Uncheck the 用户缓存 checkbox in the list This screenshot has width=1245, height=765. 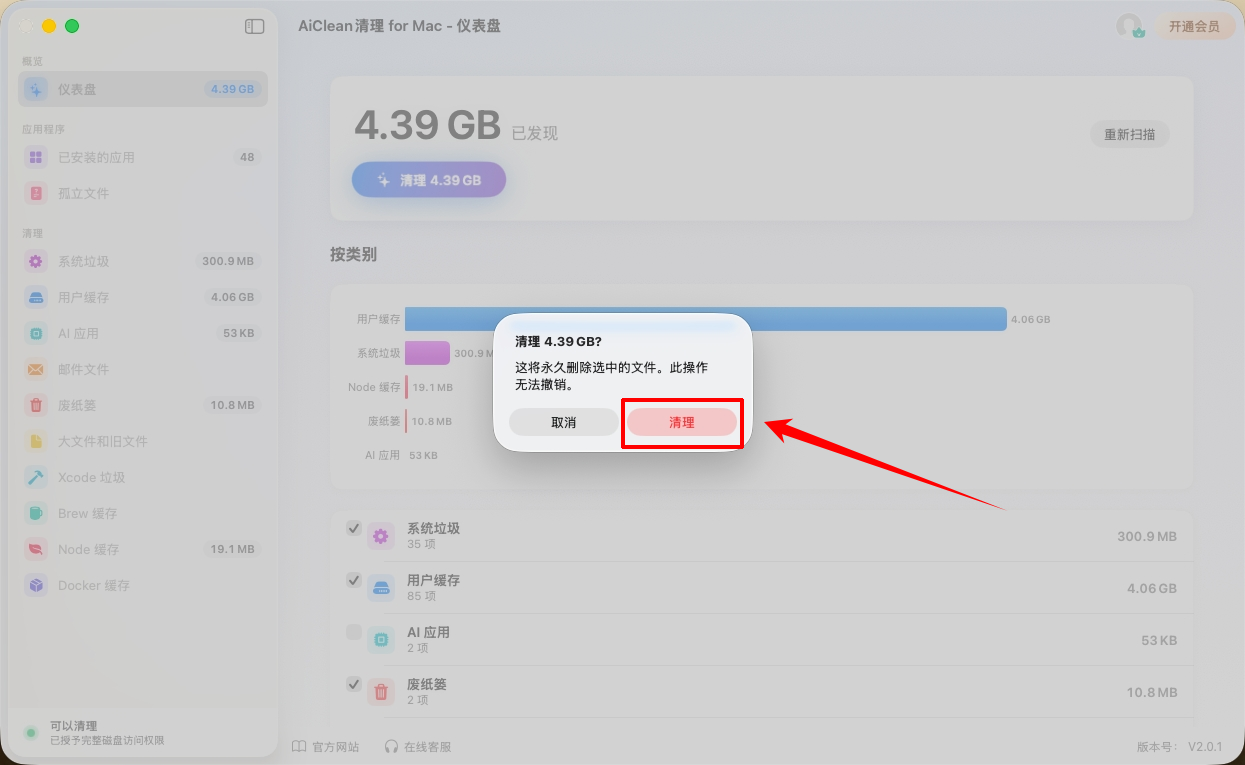354,580
